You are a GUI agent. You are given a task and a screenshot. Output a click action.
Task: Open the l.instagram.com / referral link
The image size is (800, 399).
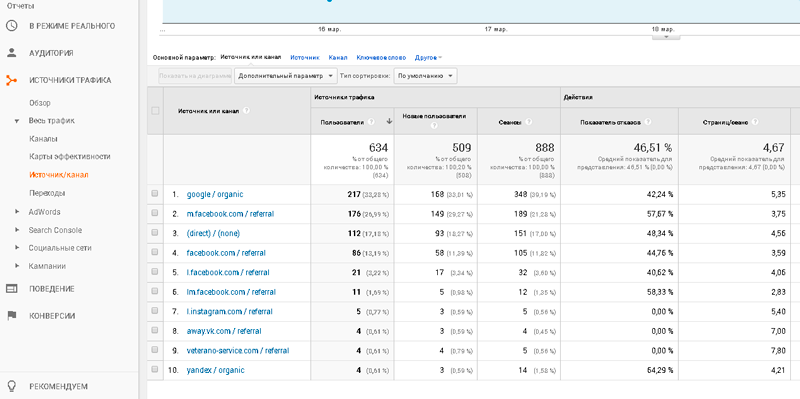point(230,311)
